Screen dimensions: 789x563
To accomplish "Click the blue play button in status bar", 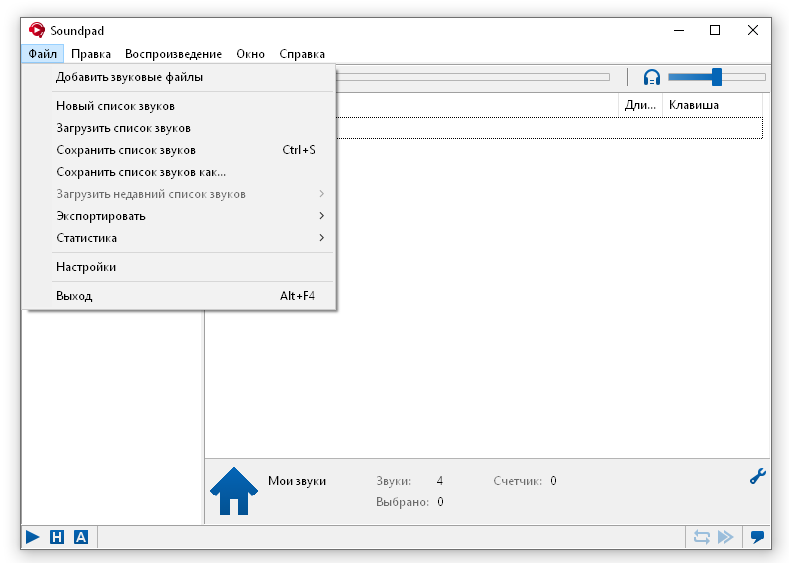I will coord(33,537).
